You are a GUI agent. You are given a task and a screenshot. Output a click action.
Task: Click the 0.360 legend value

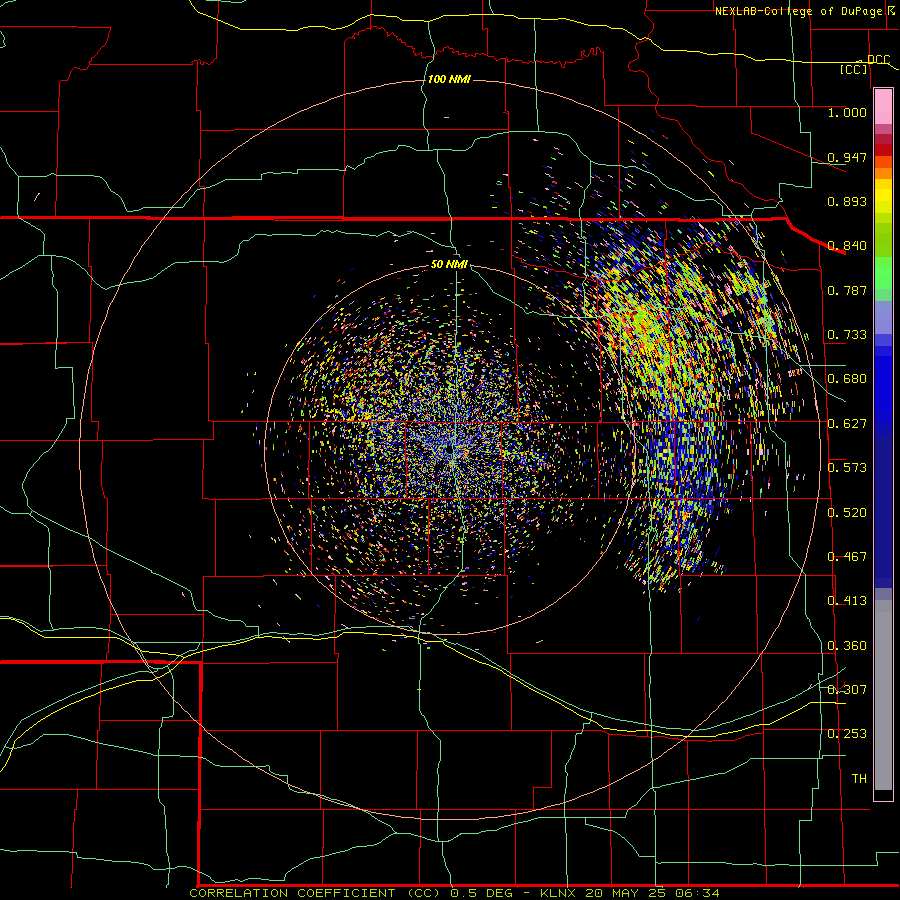tap(847, 646)
